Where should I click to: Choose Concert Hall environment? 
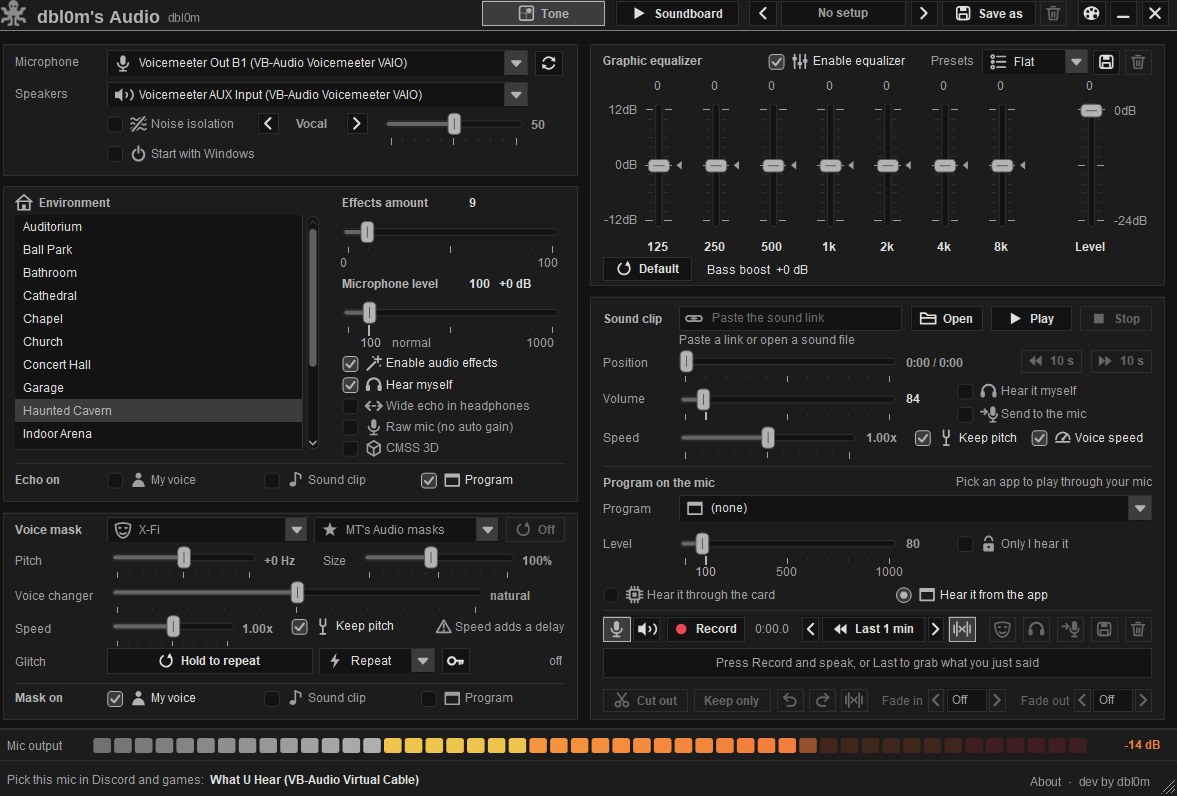[x=158, y=365]
